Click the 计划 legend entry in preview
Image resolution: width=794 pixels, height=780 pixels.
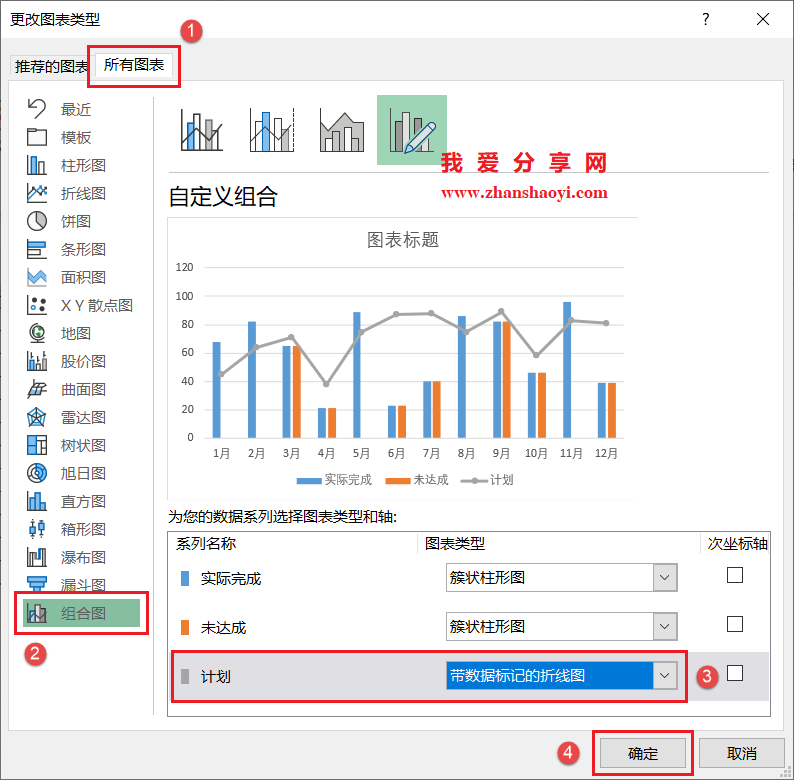487,480
